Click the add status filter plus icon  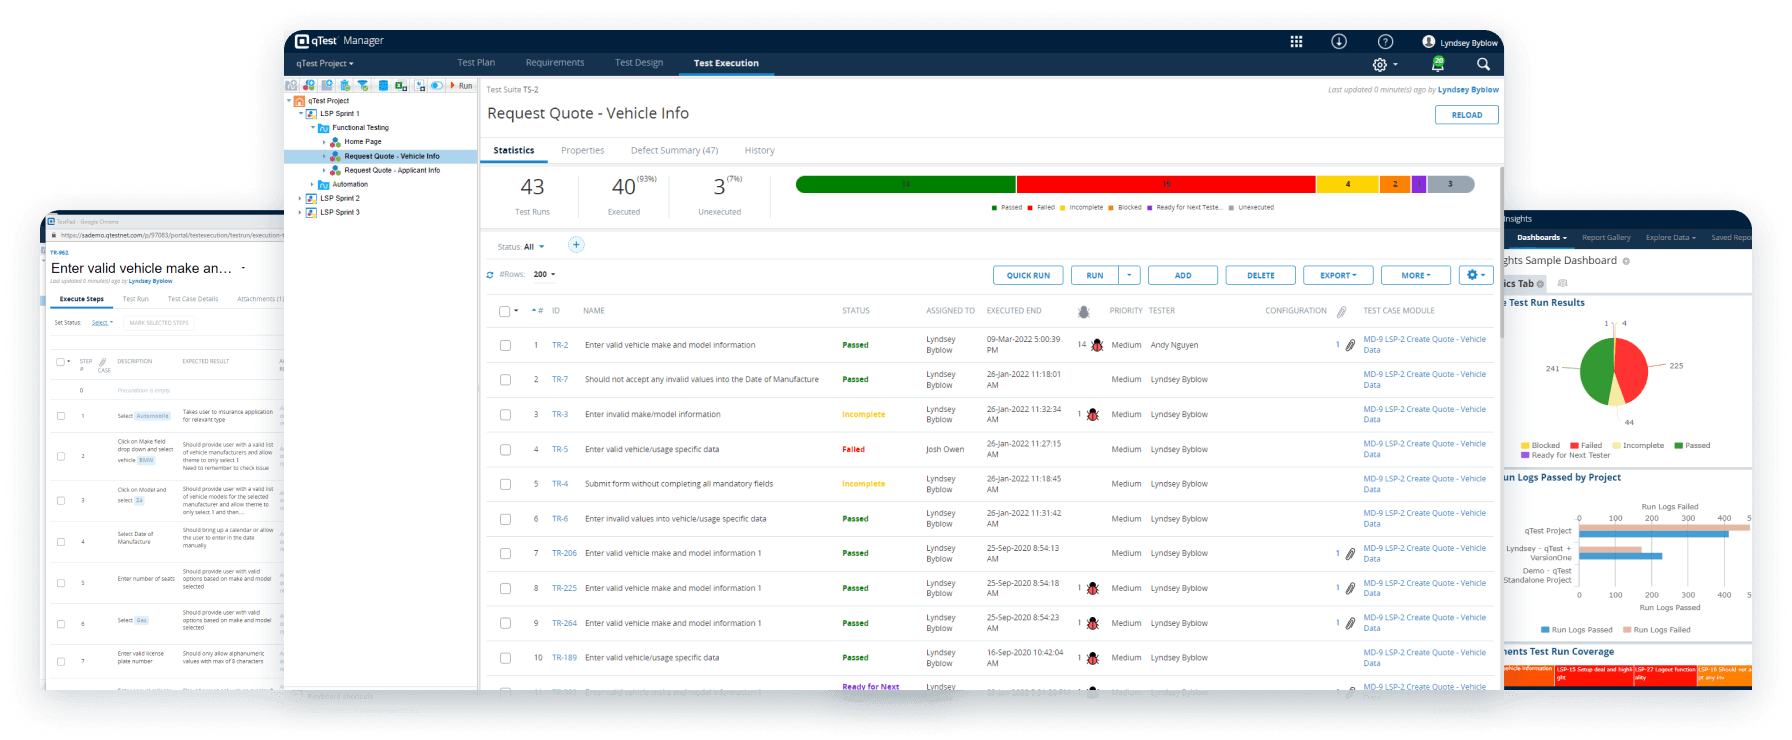(x=576, y=245)
